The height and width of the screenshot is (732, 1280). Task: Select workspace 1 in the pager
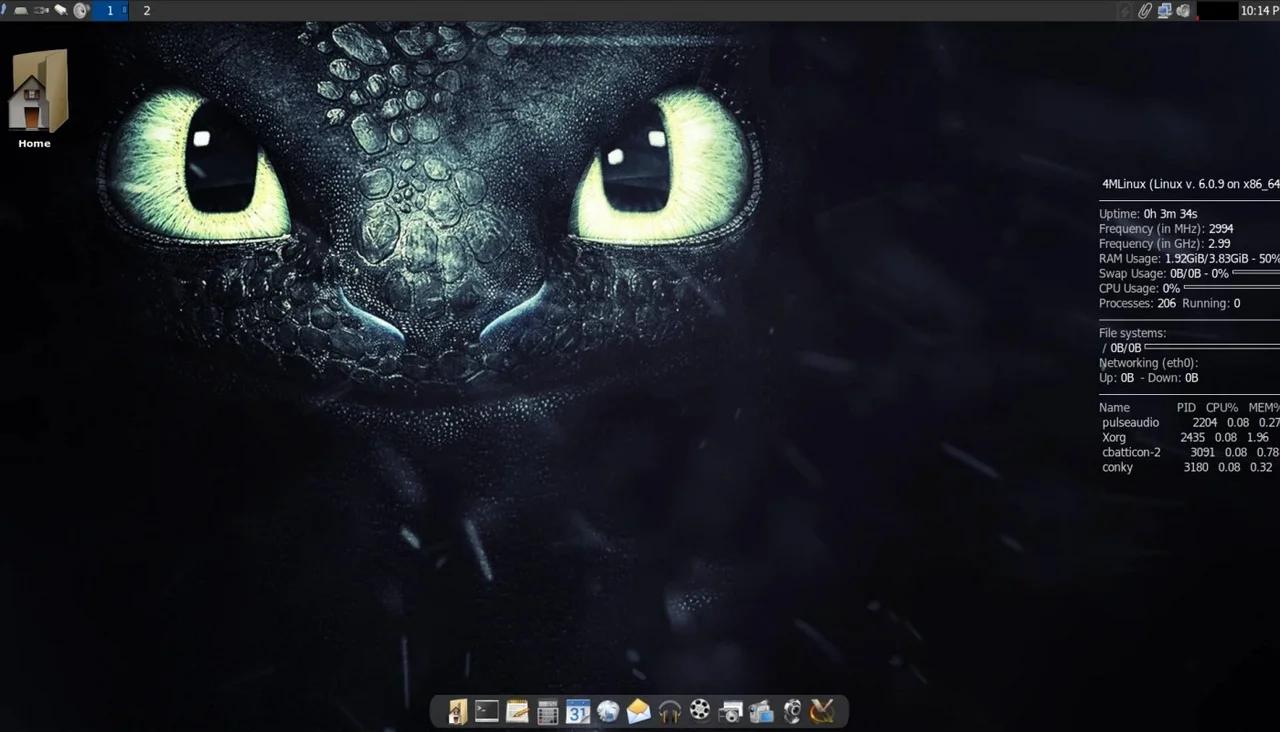click(x=110, y=11)
